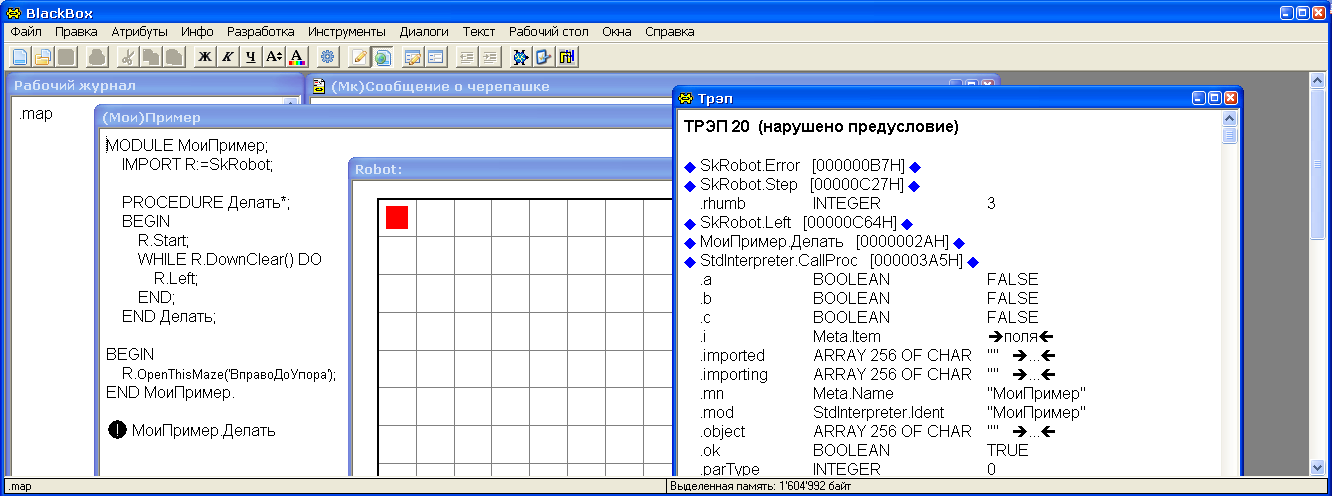Click the red robot cell
The height and width of the screenshot is (496, 1332).
[x=397, y=217]
